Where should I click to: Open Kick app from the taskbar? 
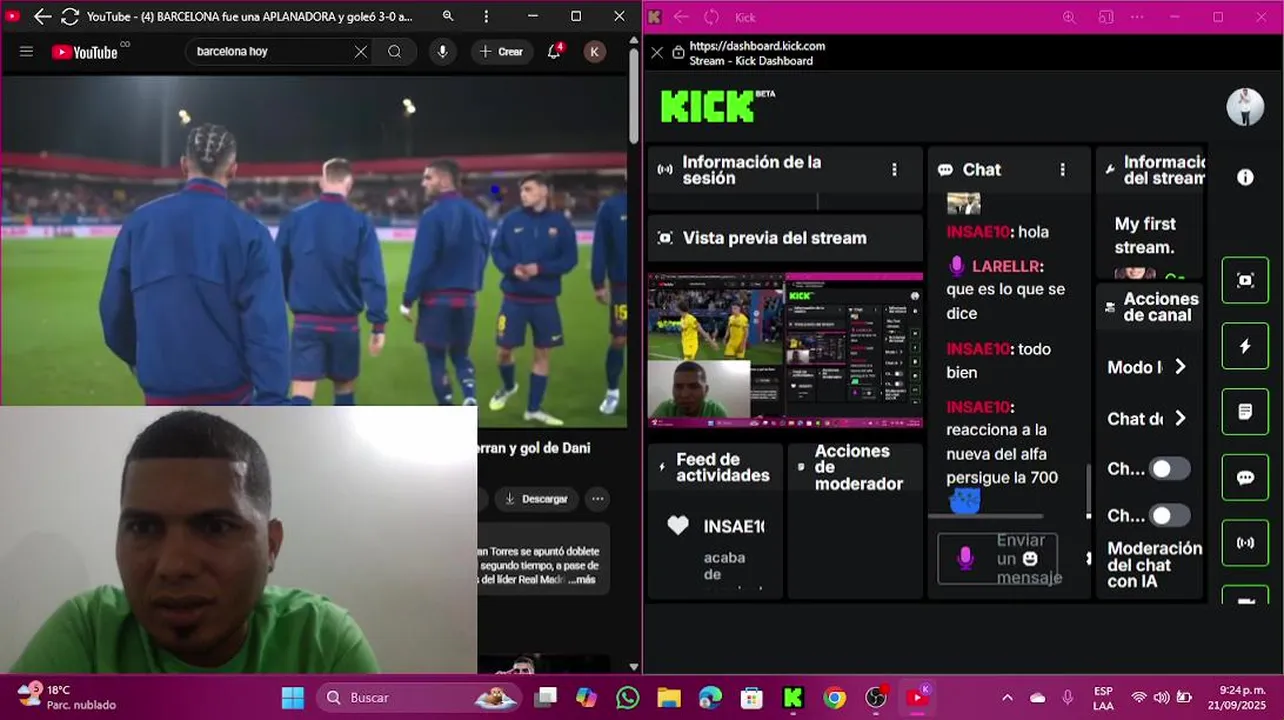pyautogui.click(x=793, y=697)
